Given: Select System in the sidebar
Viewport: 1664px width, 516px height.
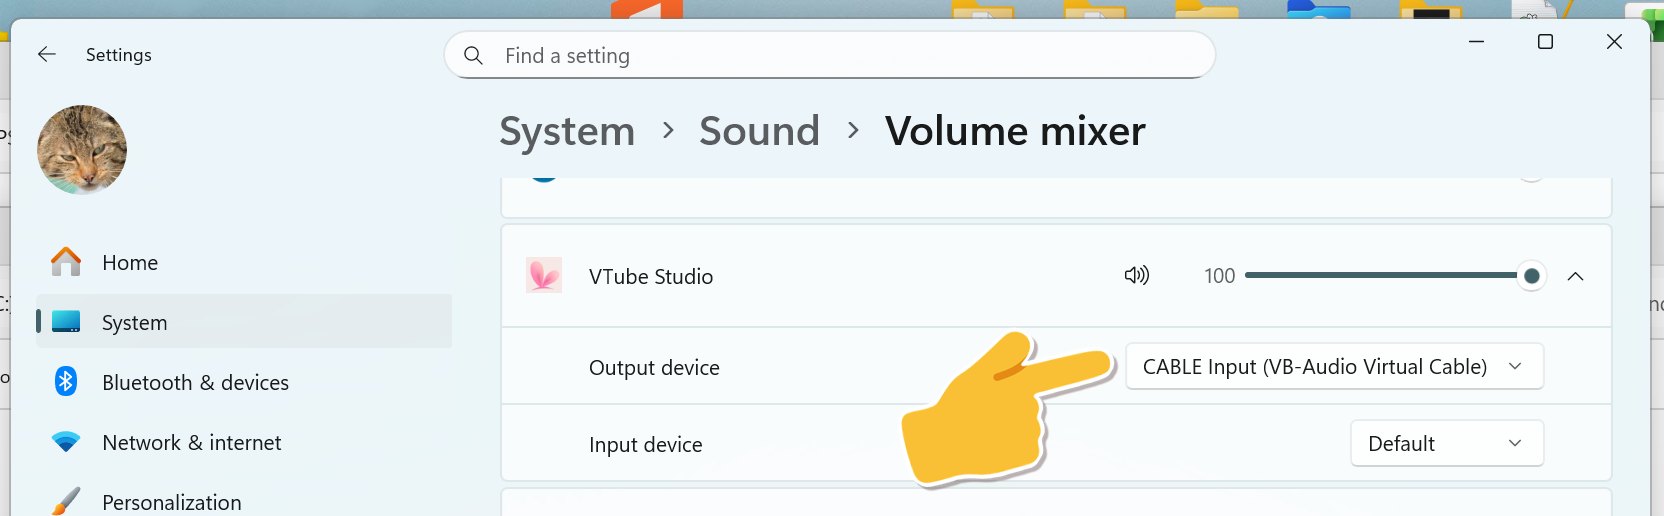Looking at the screenshot, I should [x=135, y=323].
